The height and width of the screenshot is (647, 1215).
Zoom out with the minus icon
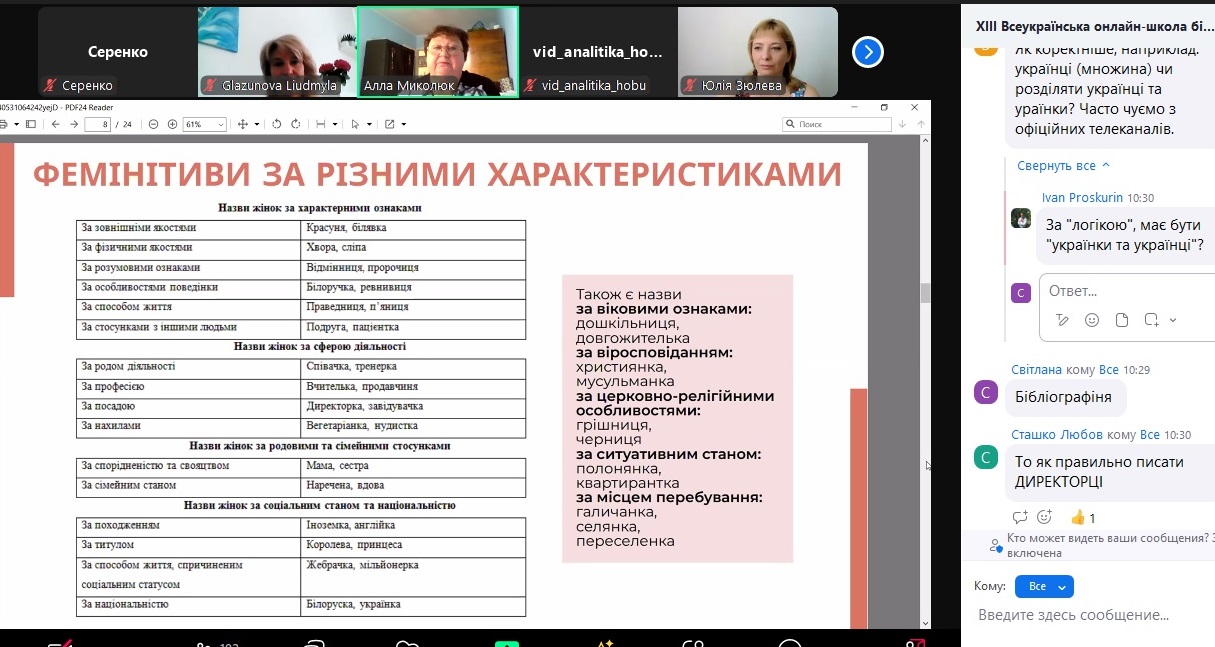point(153,124)
